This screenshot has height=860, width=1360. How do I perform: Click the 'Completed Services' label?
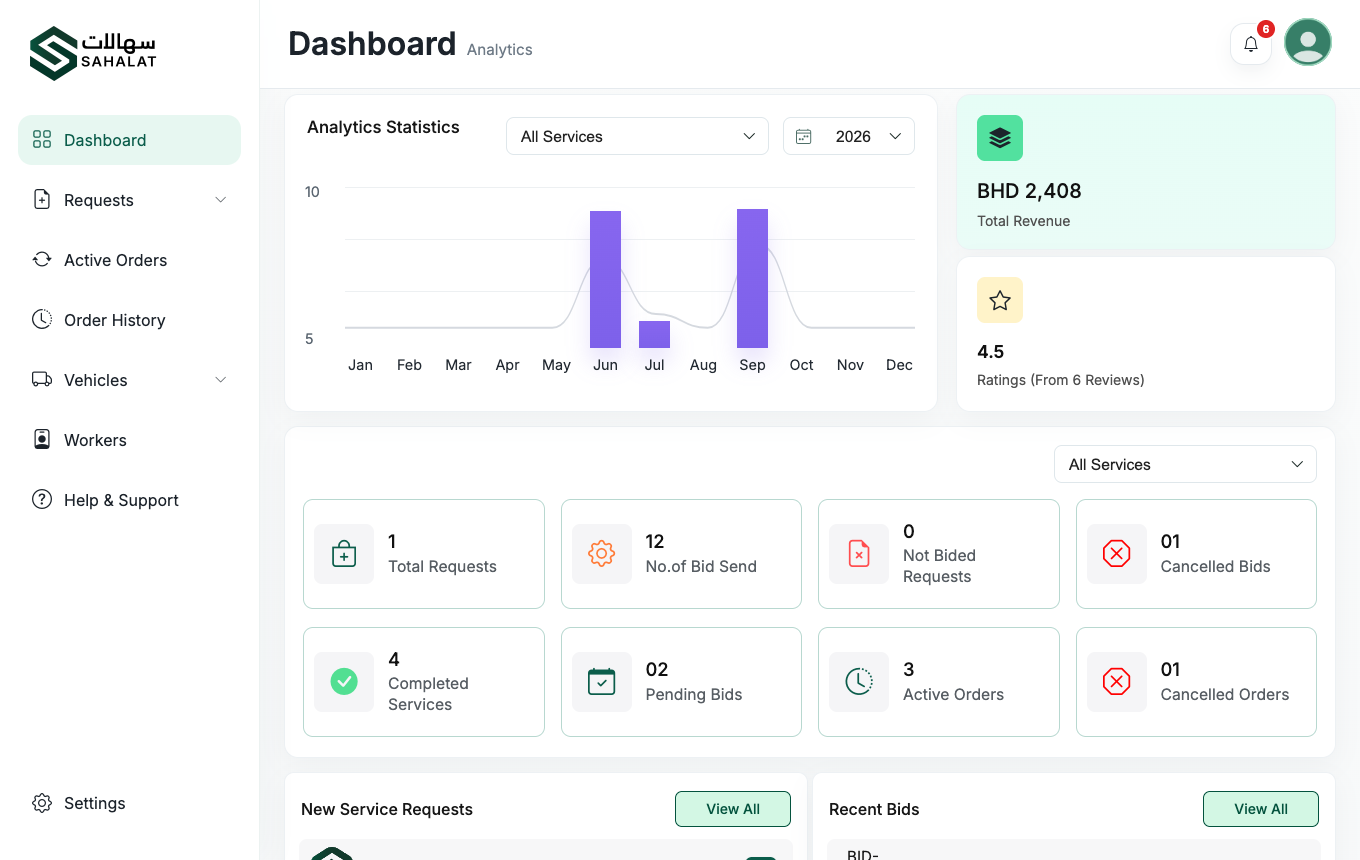(428, 694)
